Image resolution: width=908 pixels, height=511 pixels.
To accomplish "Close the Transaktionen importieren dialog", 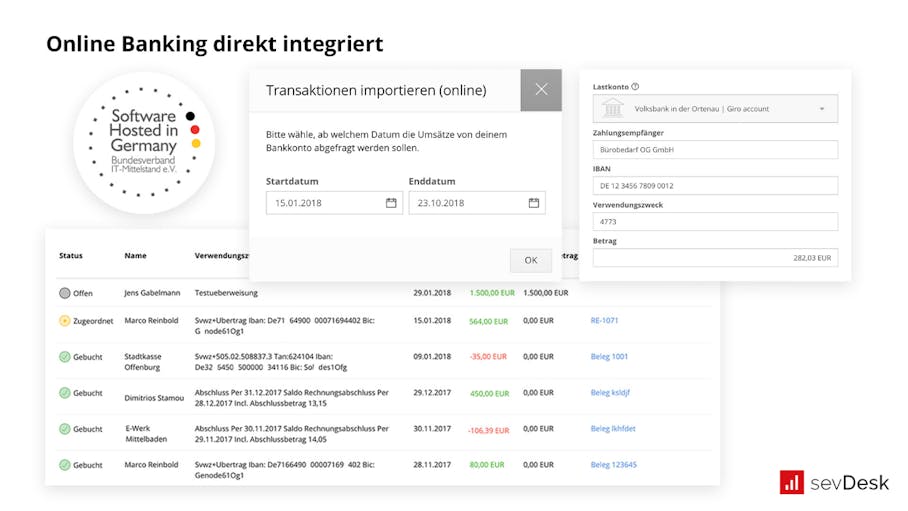I will click(541, 89).
